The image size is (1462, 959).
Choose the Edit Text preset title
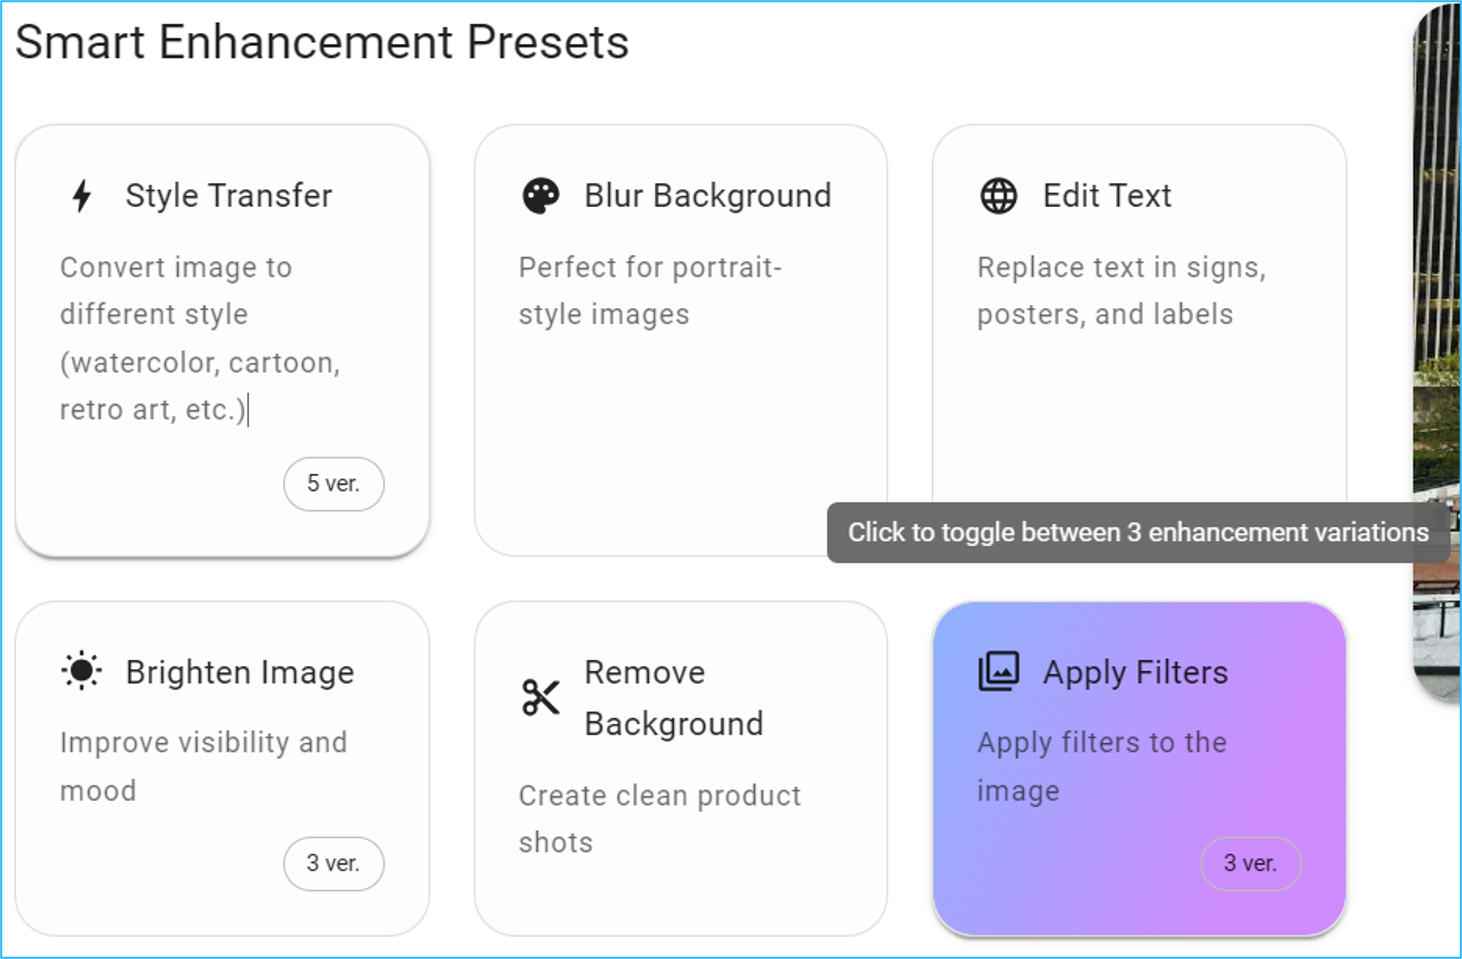(x=1107, y=196)
